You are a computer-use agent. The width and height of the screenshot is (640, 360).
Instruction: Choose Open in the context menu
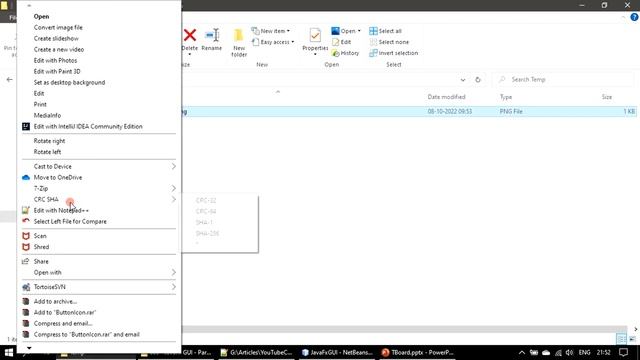[99, 17]
